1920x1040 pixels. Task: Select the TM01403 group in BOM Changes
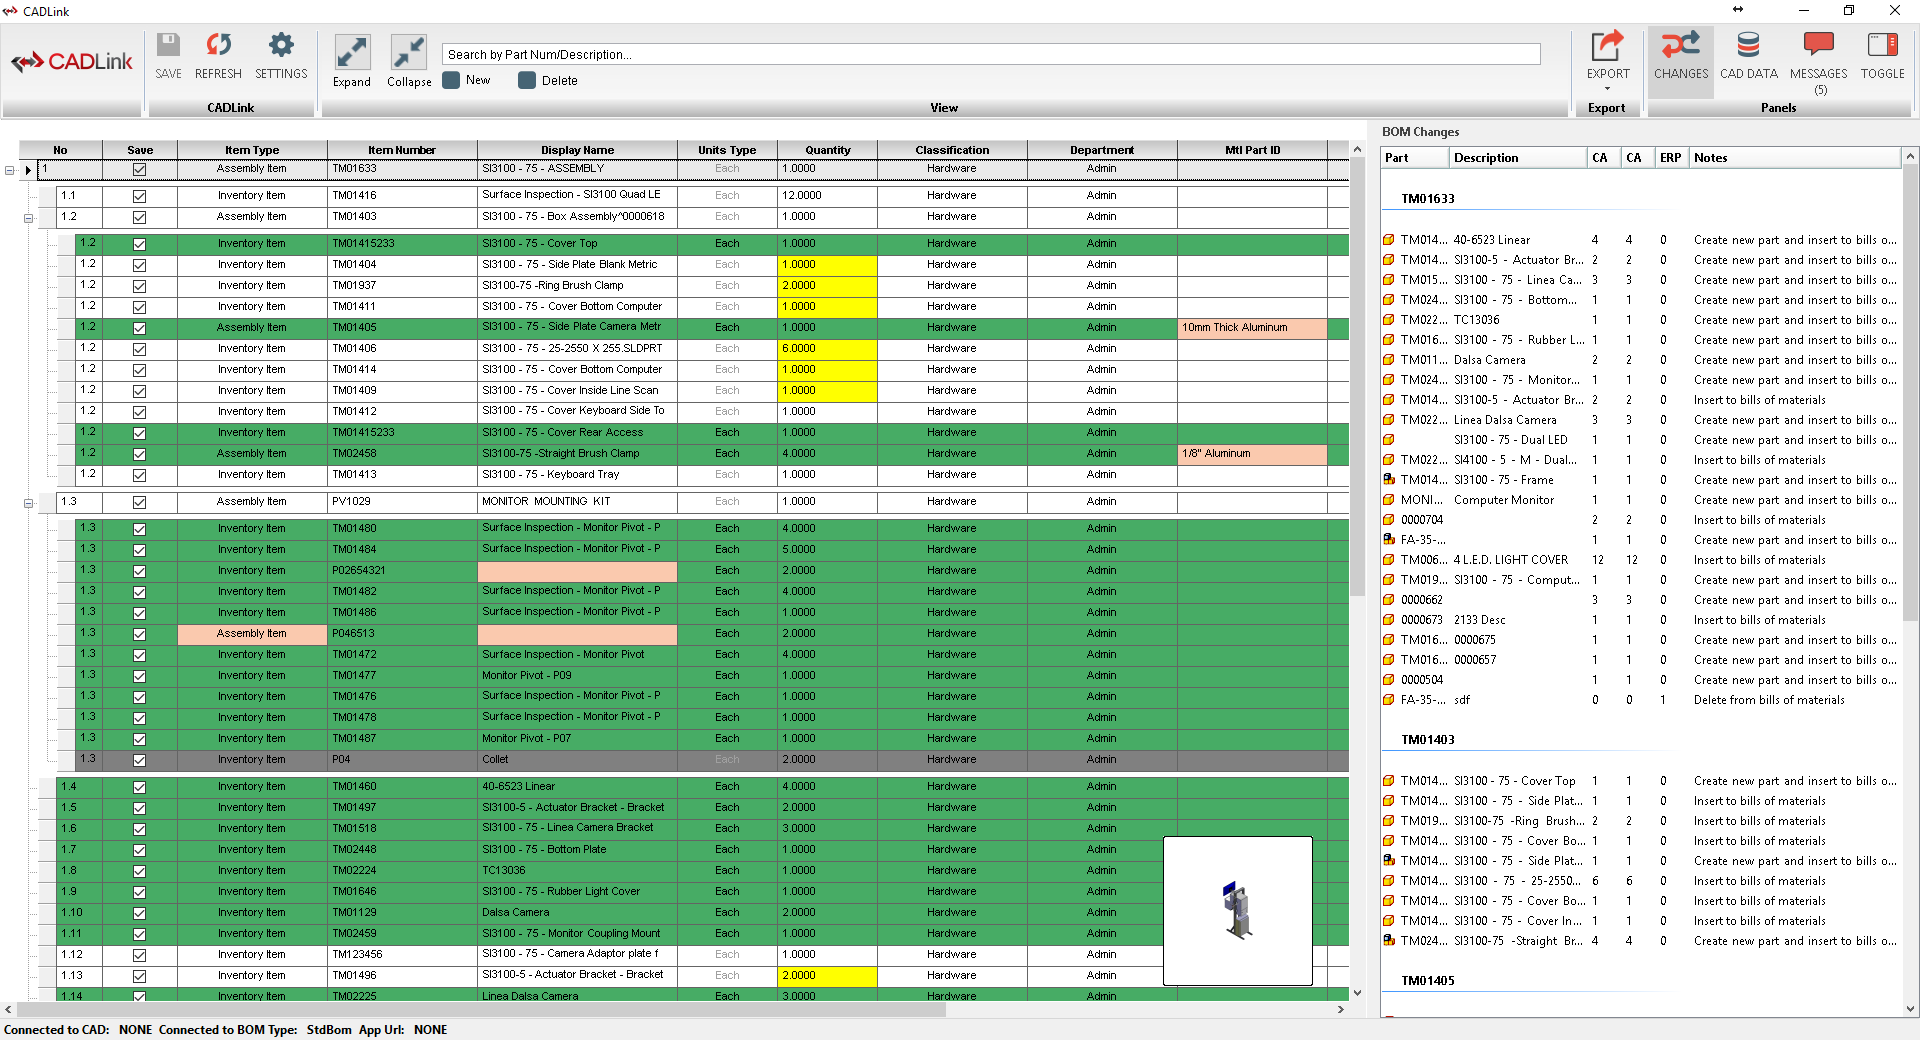pyautogui.click(x=1428, y=740)
